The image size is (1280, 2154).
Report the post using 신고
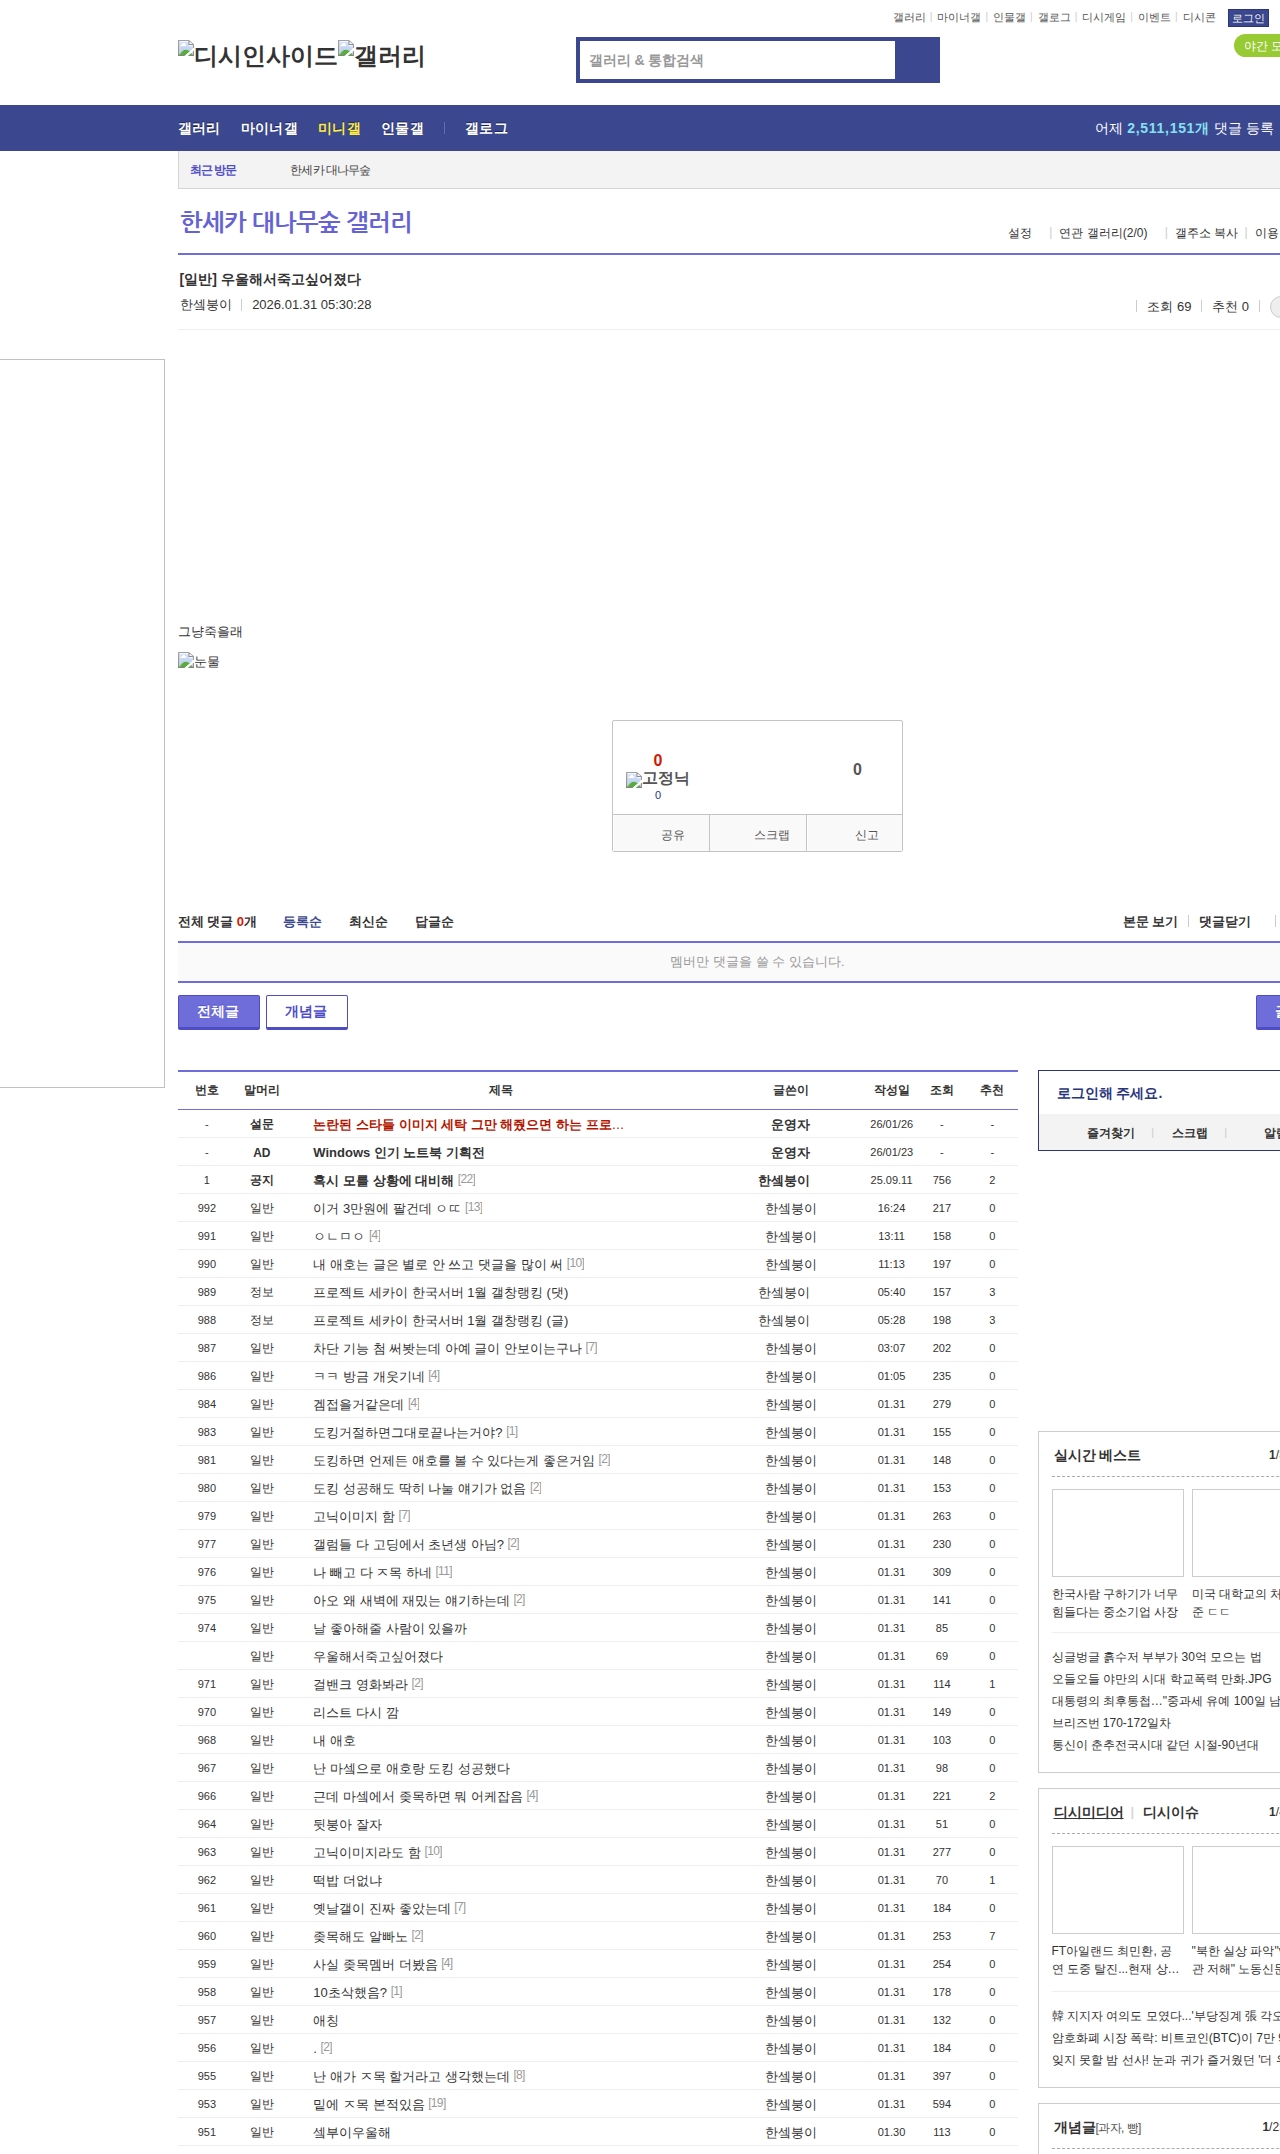click(x=866, y=835)
